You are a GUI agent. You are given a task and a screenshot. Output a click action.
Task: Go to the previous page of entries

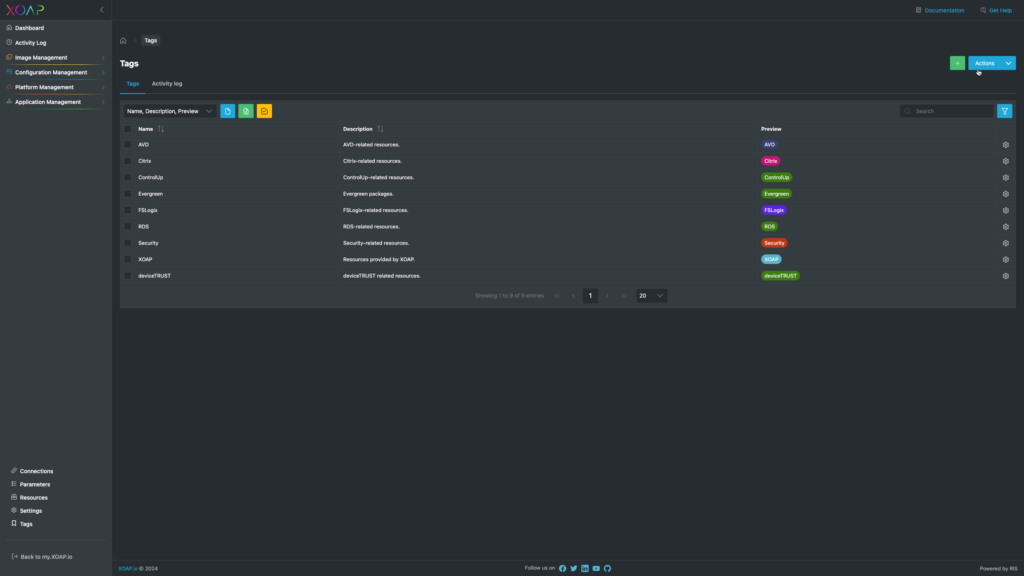(573, 296)
